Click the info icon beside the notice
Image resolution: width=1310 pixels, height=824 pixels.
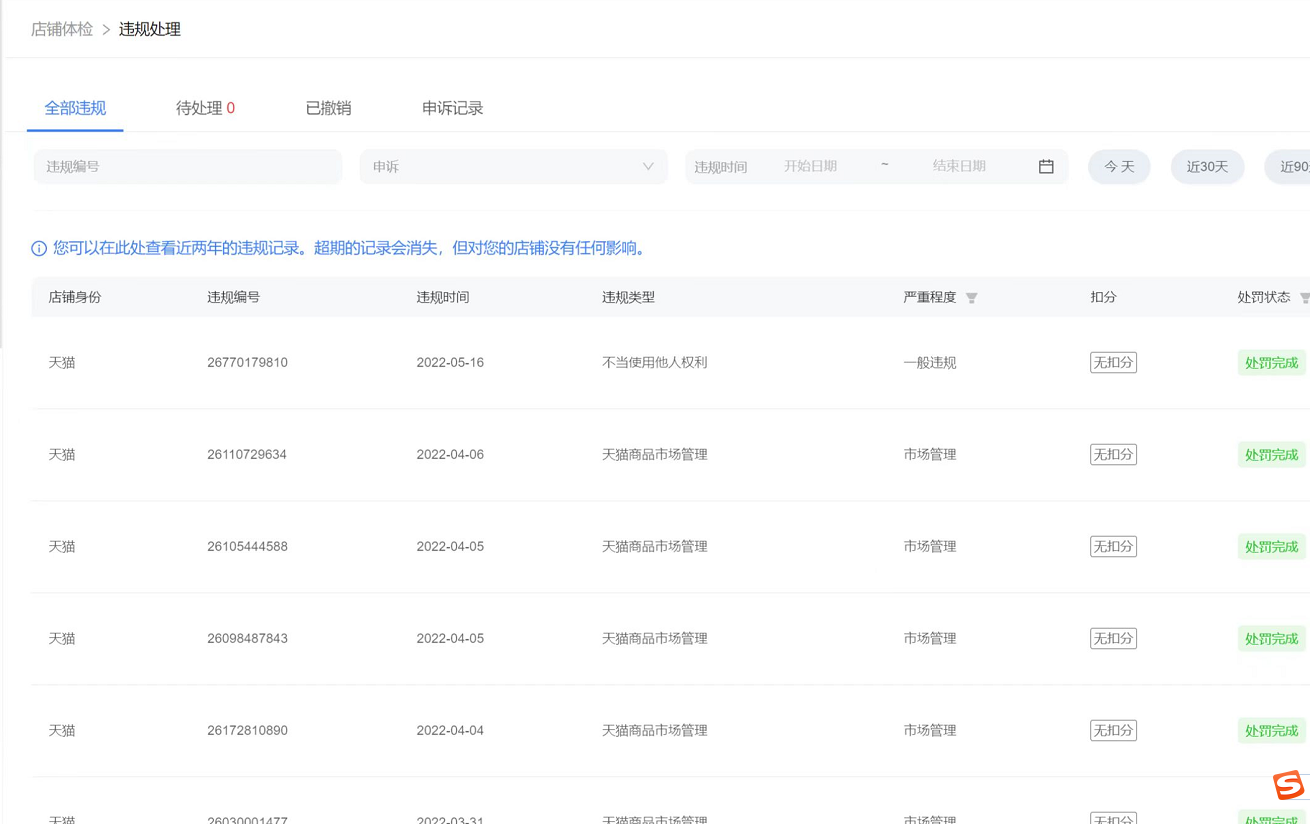(x=39, y=248)
